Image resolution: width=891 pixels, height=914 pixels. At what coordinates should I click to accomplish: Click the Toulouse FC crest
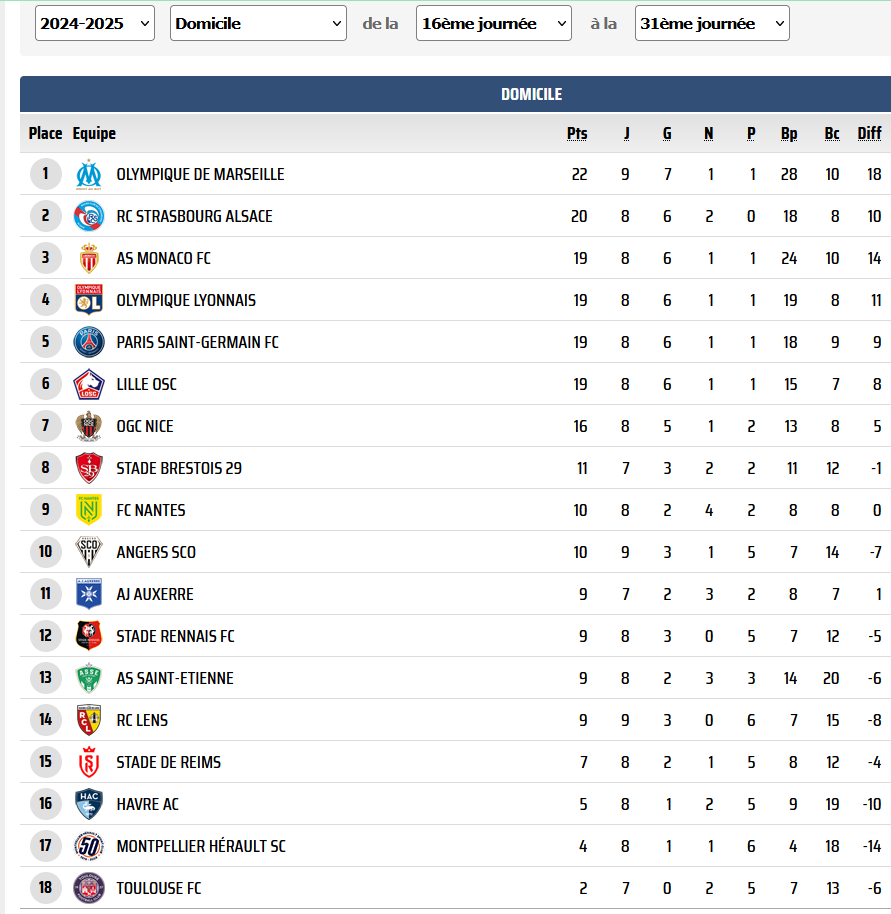coord(89,888)
